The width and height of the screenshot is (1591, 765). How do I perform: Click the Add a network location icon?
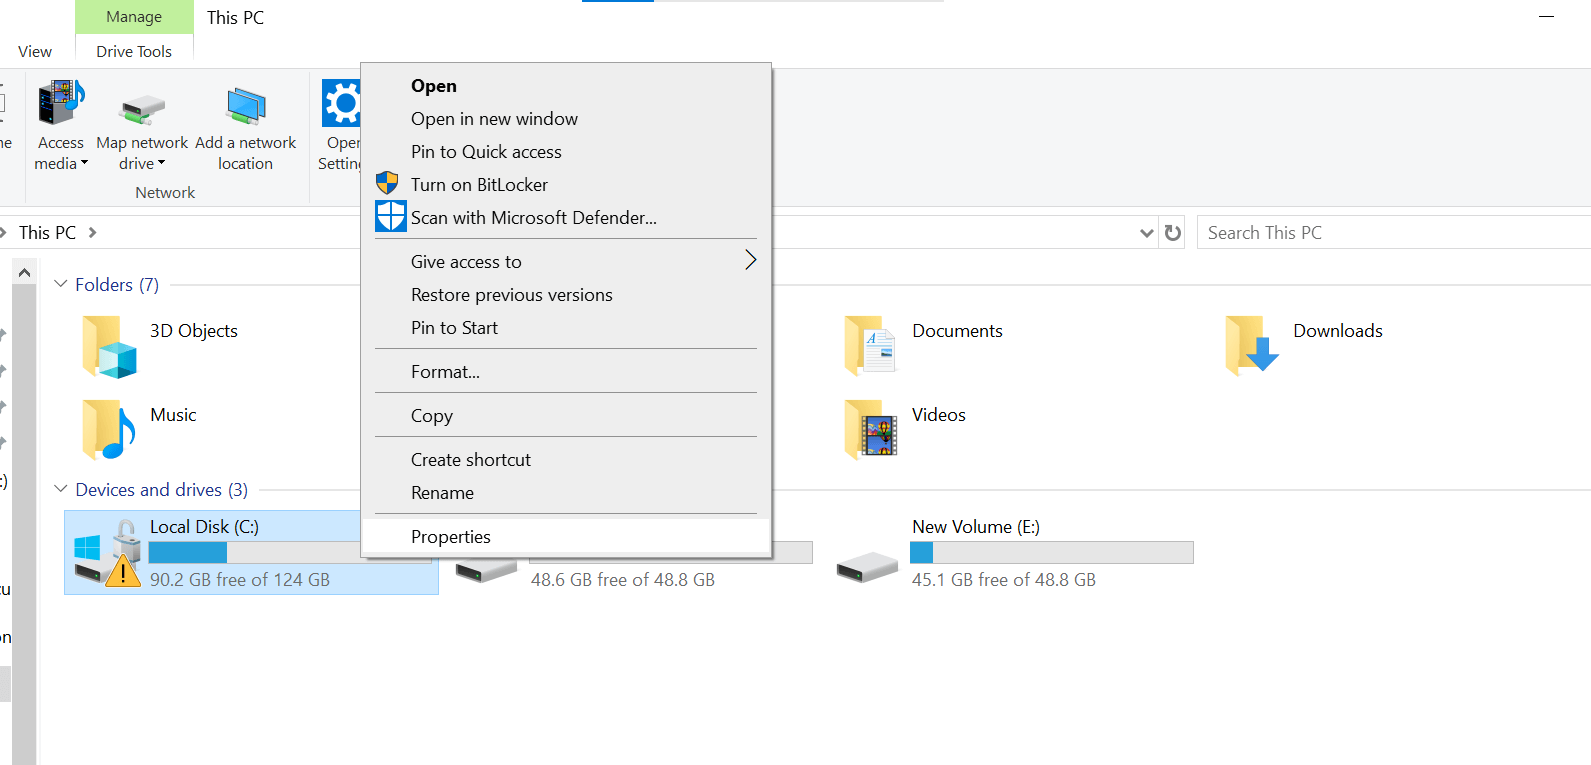(x=245, y=106)
